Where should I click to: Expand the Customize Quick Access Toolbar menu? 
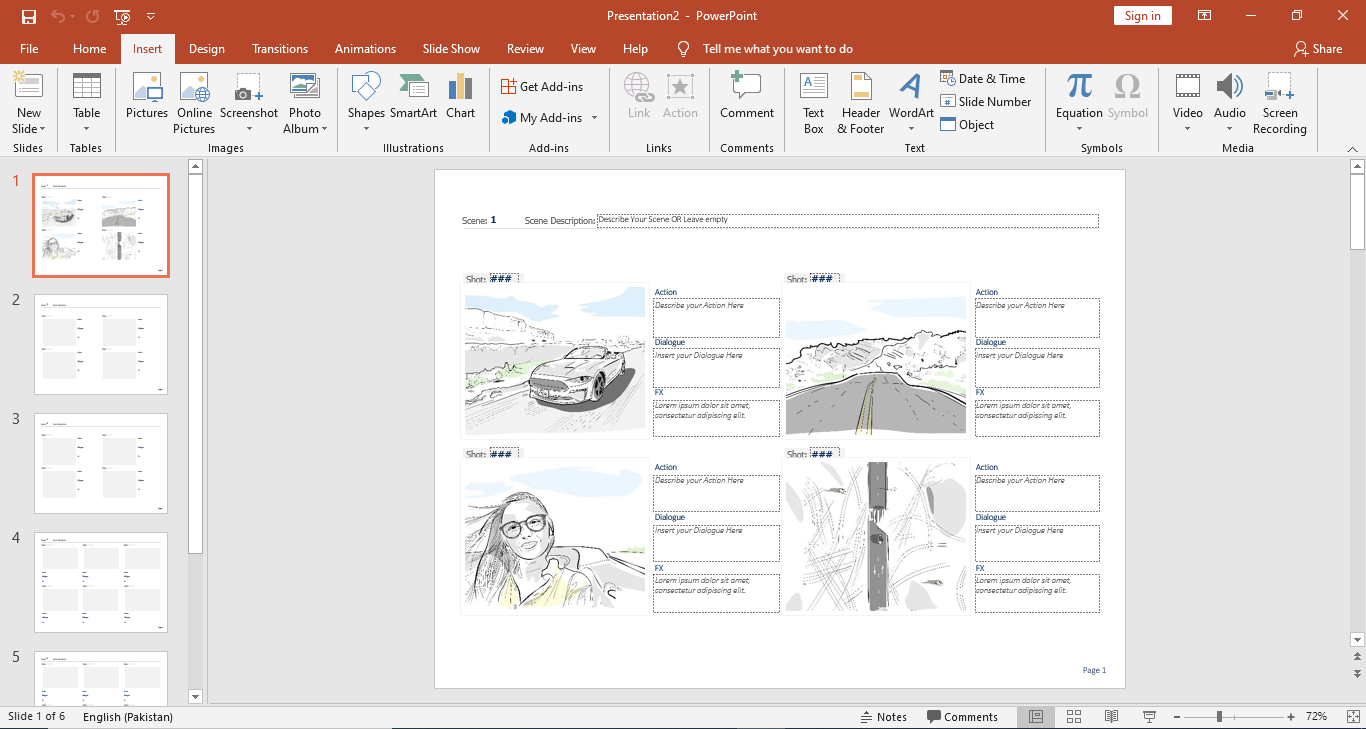click(x=151, y=16)
